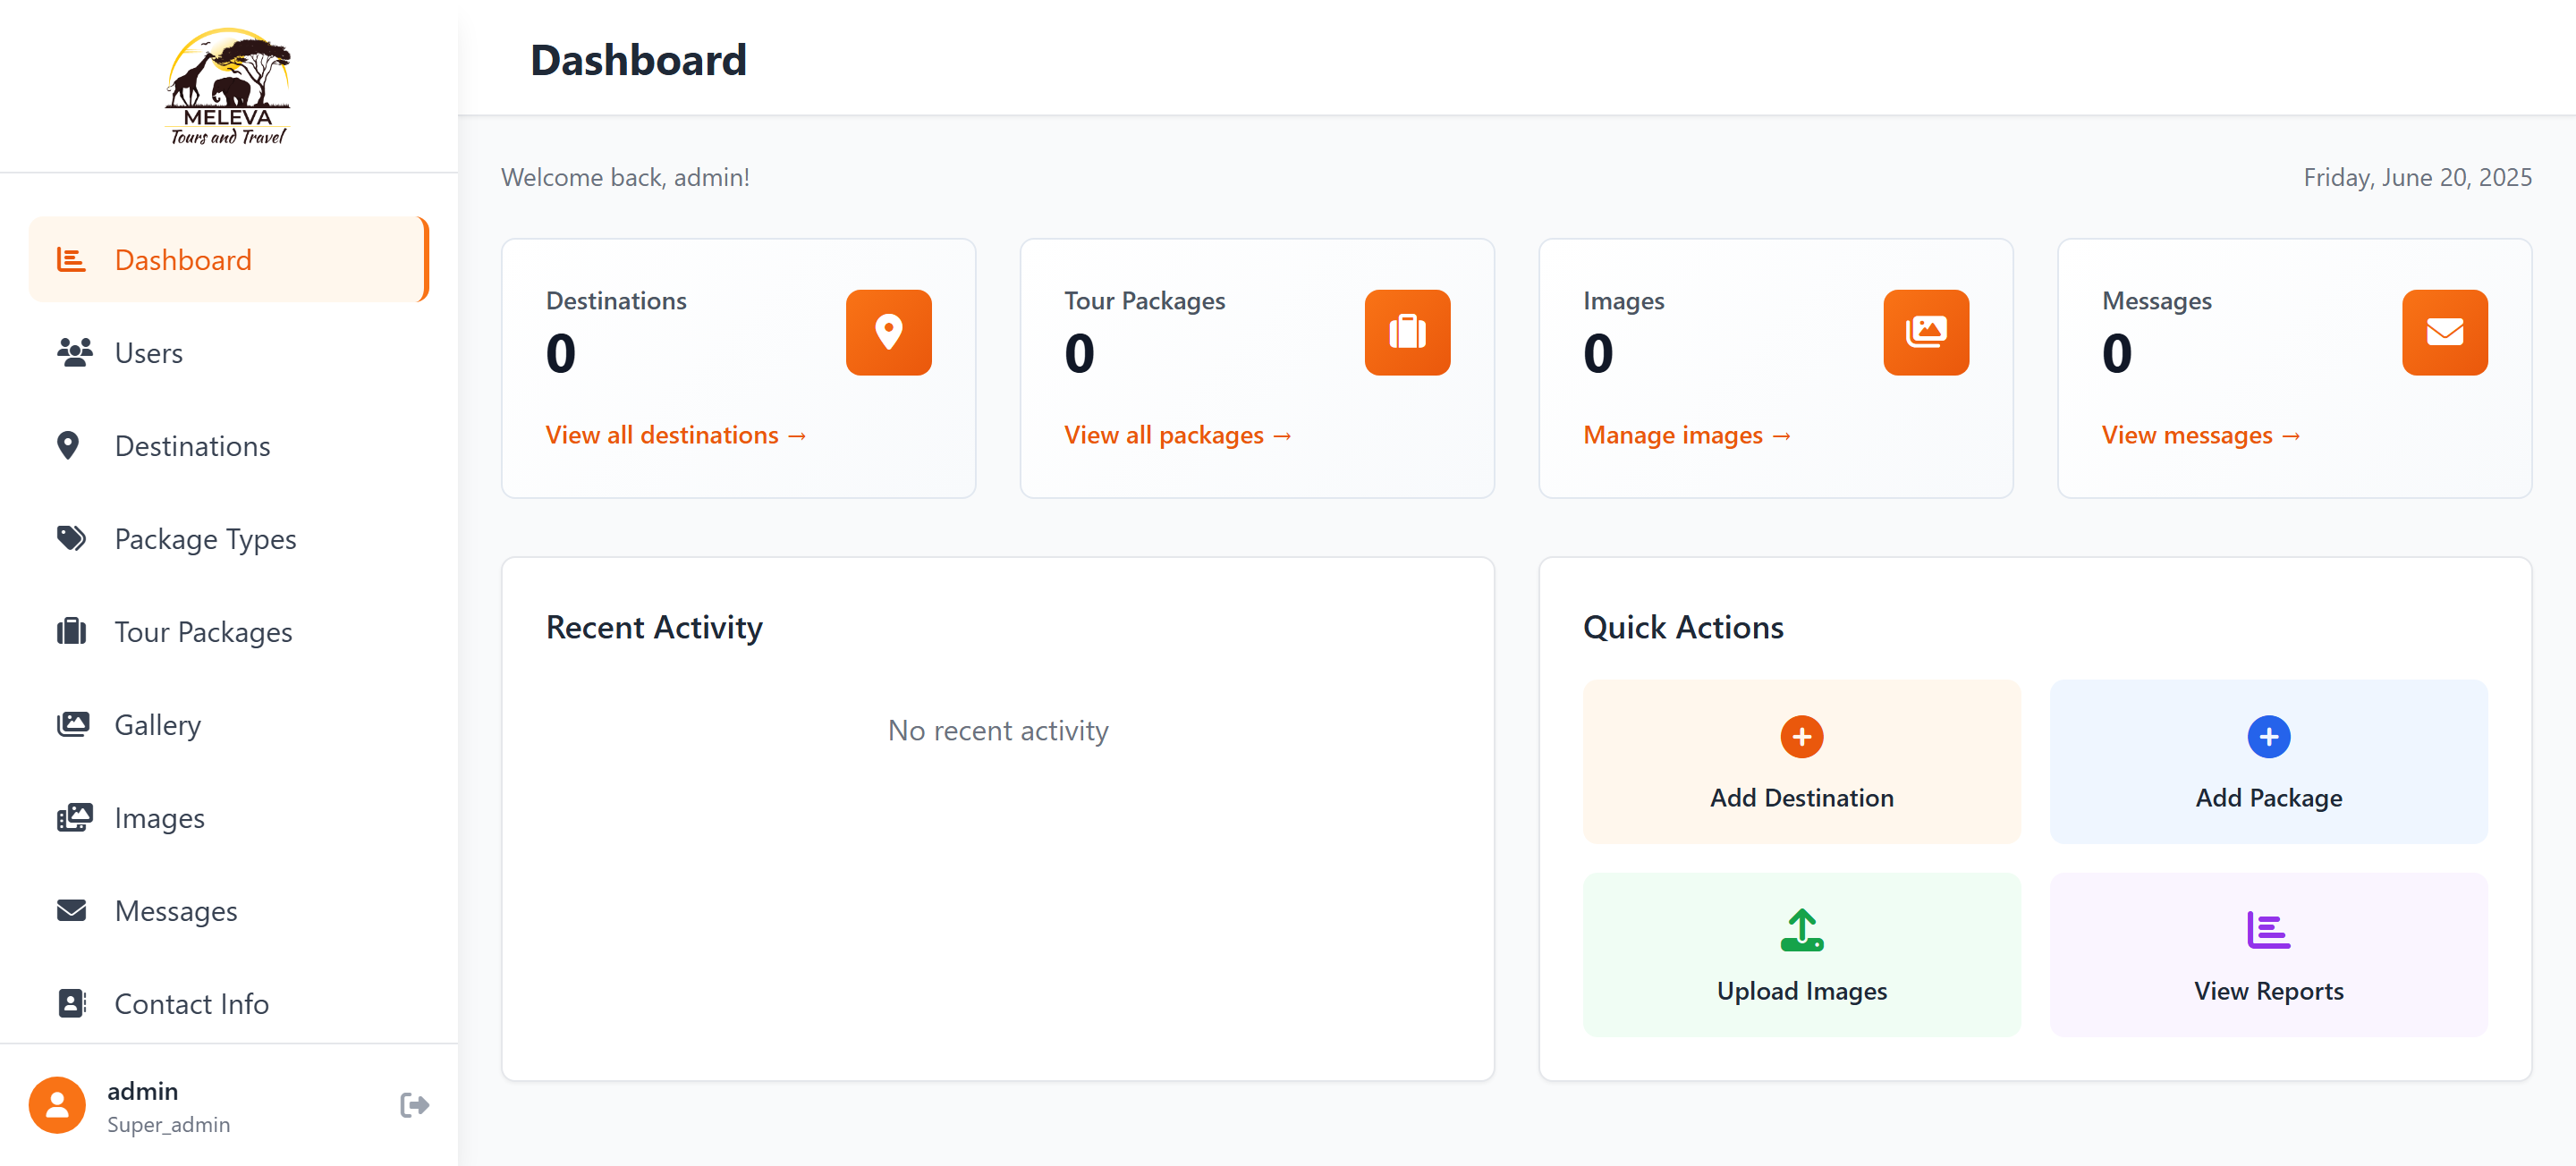Open Contact Info in the sidebar
This screenshot has width=2576, height=1166.
228,1004
